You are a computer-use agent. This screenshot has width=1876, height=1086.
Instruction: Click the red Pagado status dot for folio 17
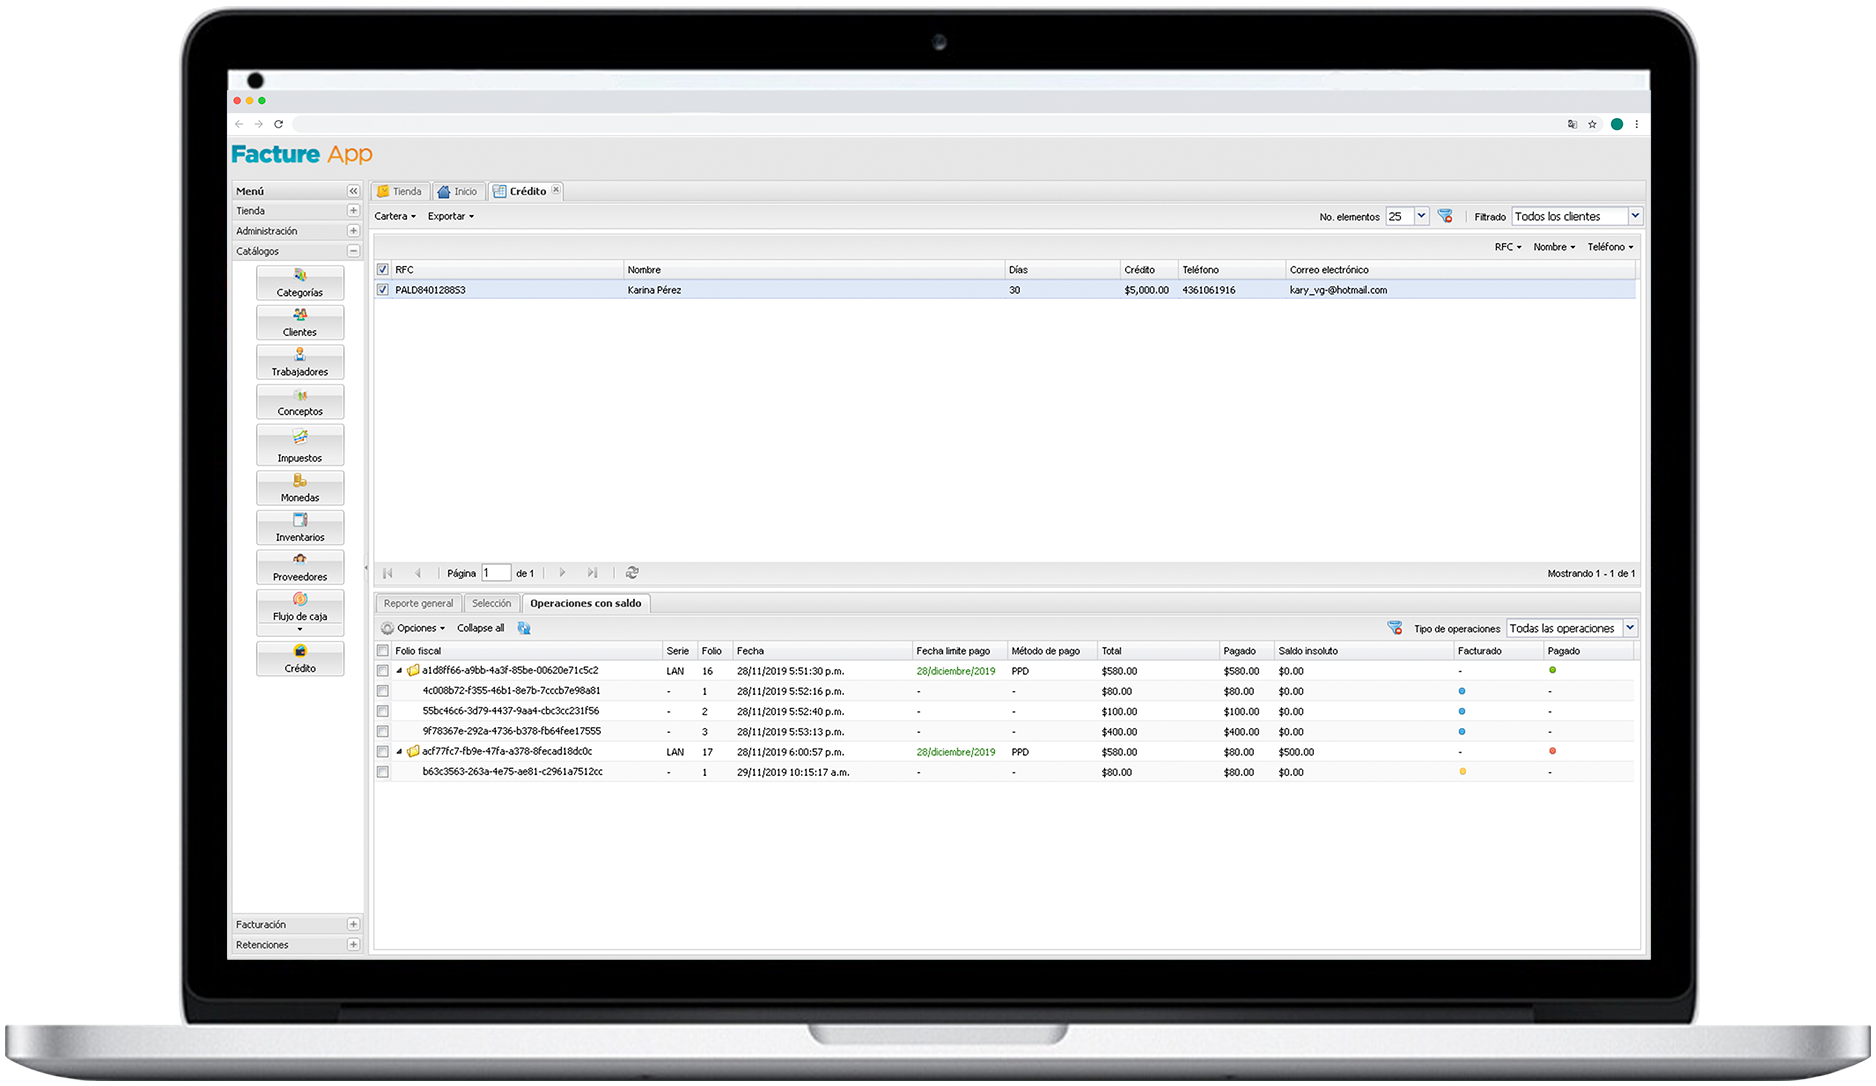coord(1553,751)
